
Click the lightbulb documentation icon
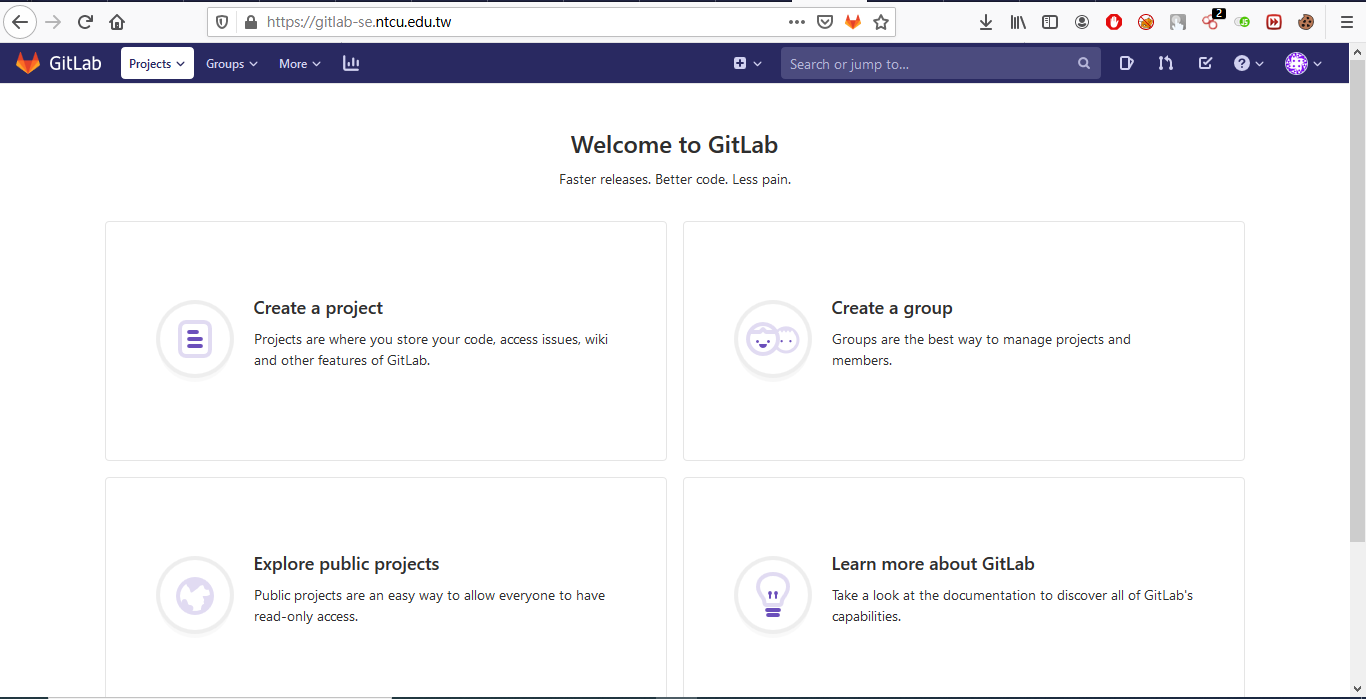[773, 595]
